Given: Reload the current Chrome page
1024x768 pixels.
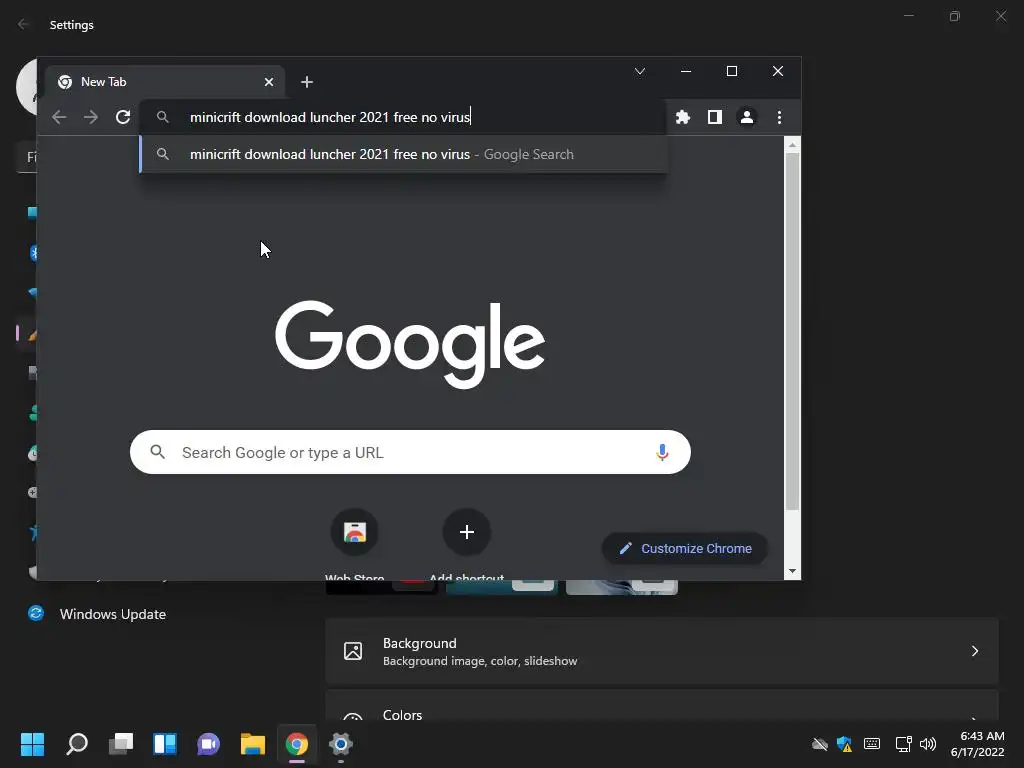Looking at the screenshot, I should click(x=123, y=117).
